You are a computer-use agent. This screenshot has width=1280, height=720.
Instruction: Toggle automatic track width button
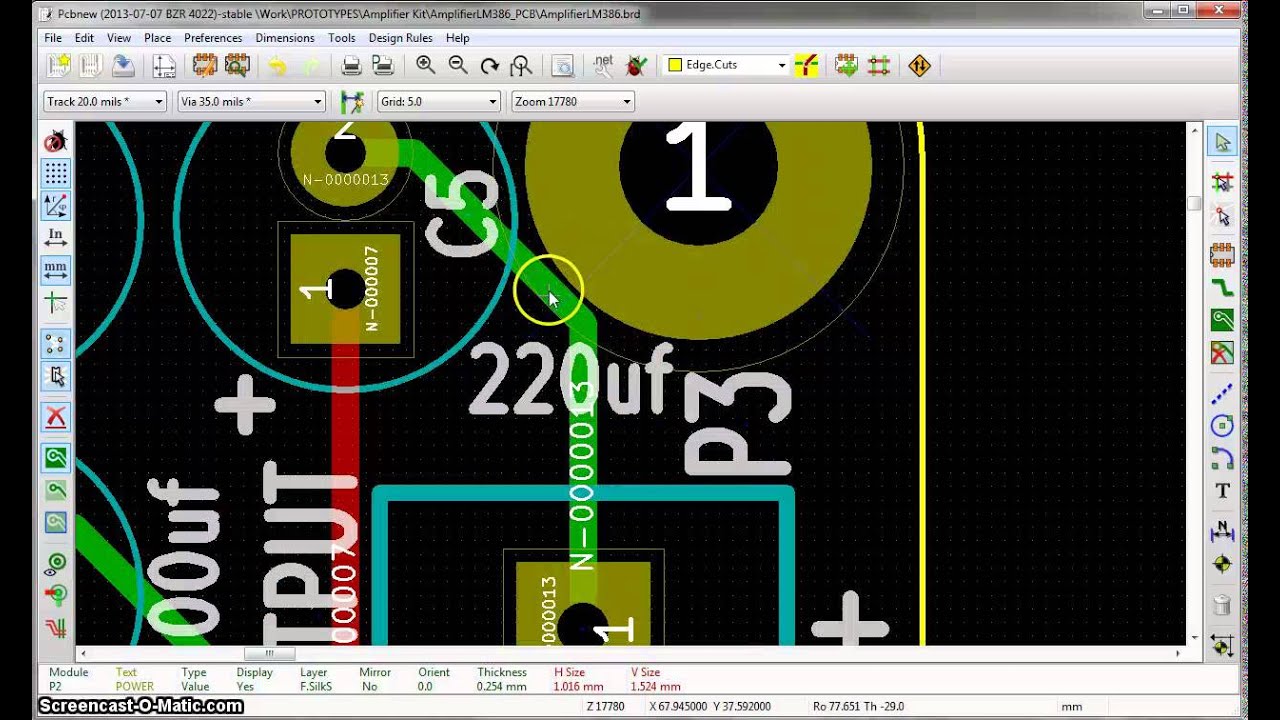(351, 101)
